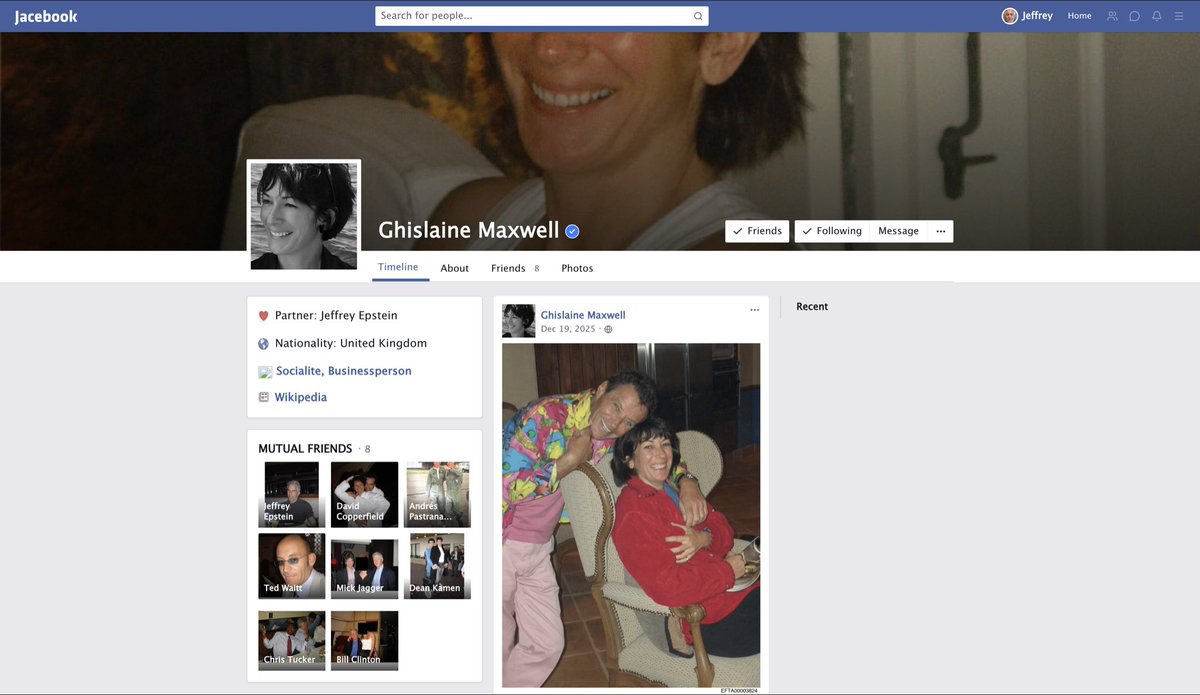
Task: Click the globe icon next to Nationality
Action: coord(264,344)
